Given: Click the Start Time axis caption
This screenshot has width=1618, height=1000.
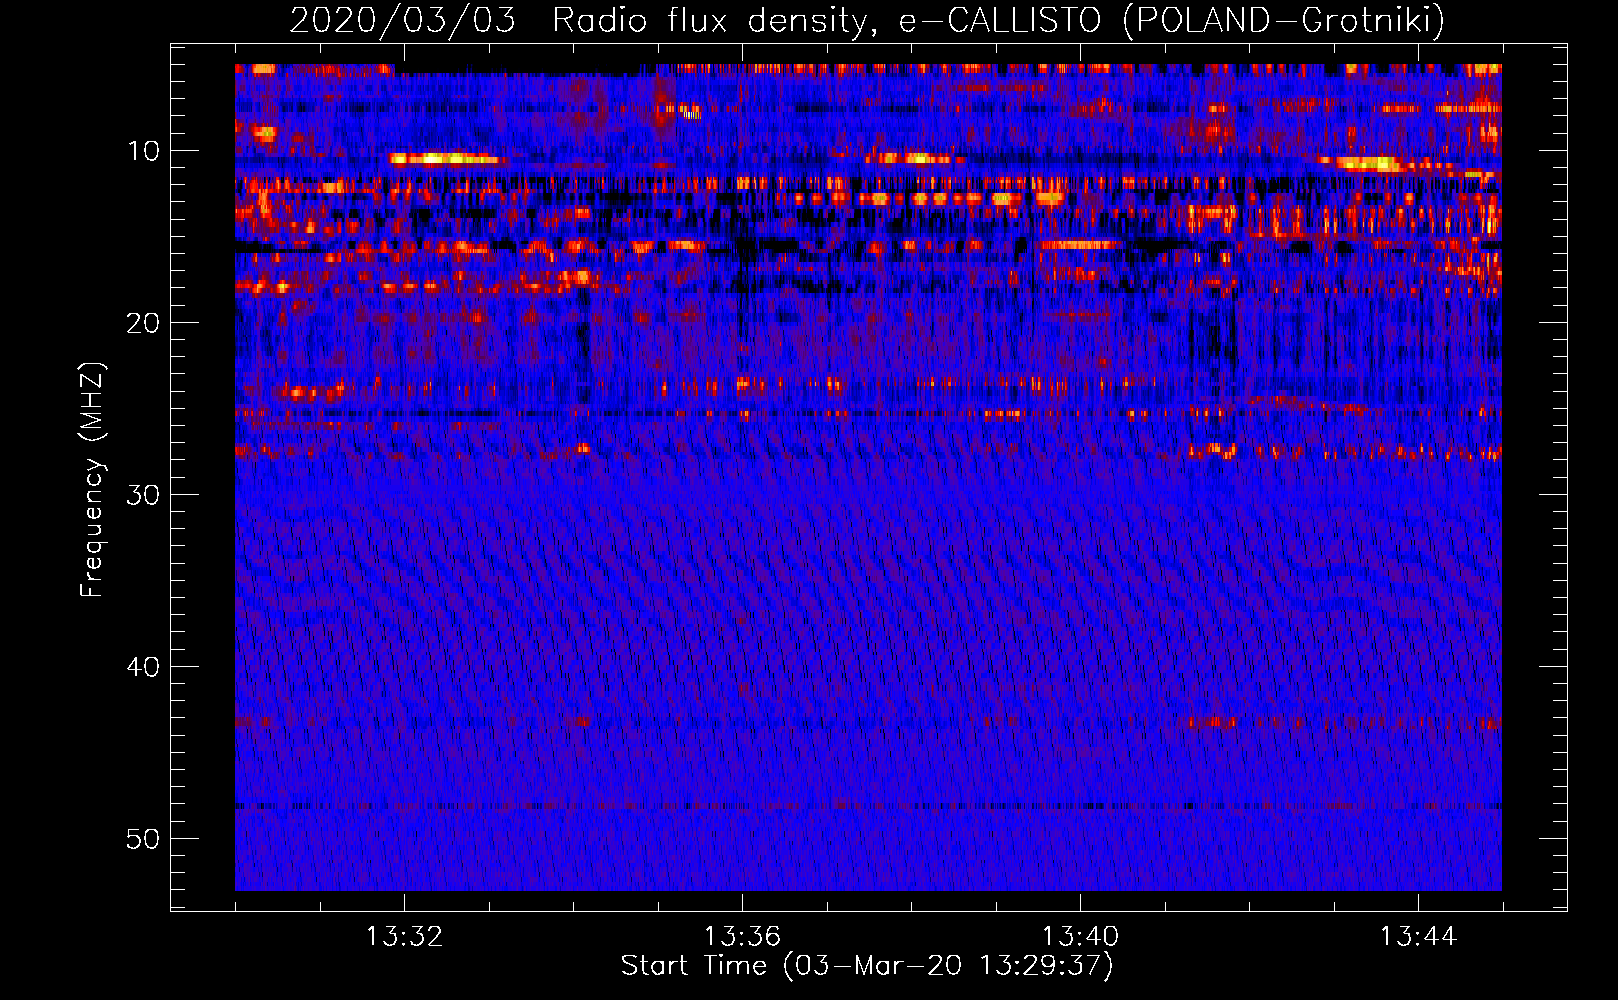Looking at the screenshot, I should click(867, 966).
